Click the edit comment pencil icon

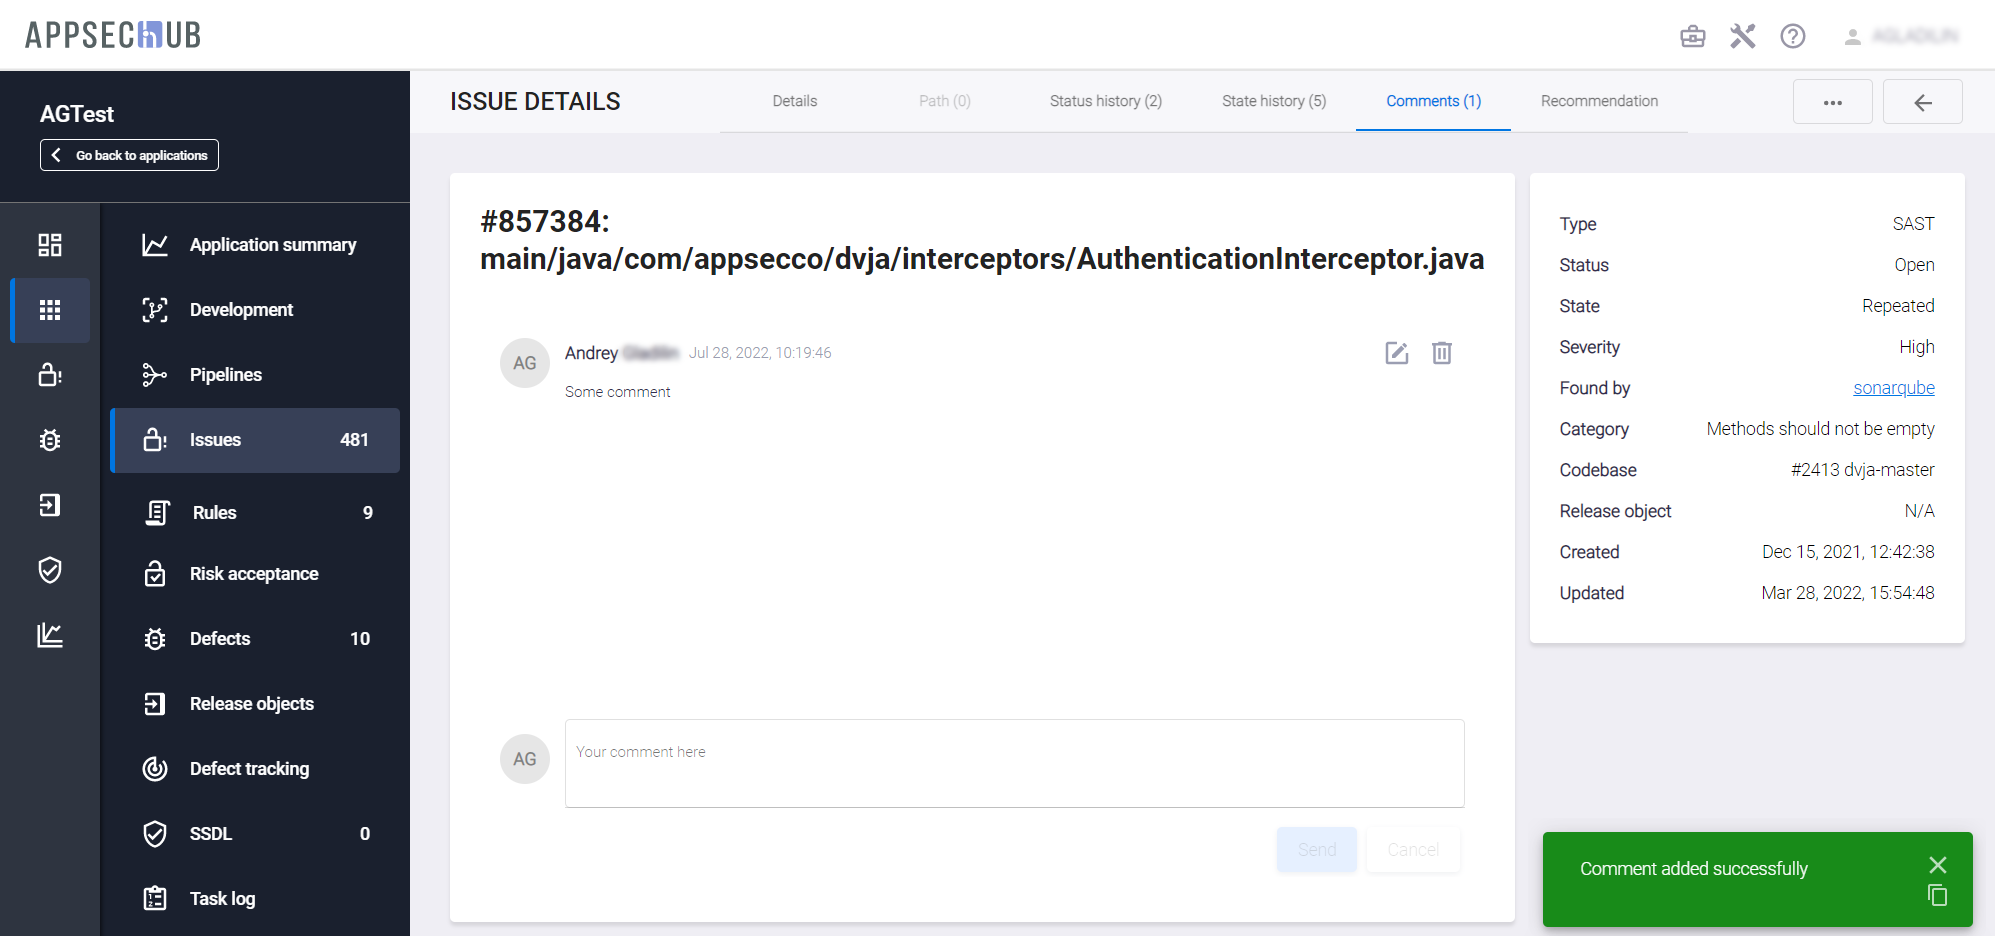(x=1396, y=353)
